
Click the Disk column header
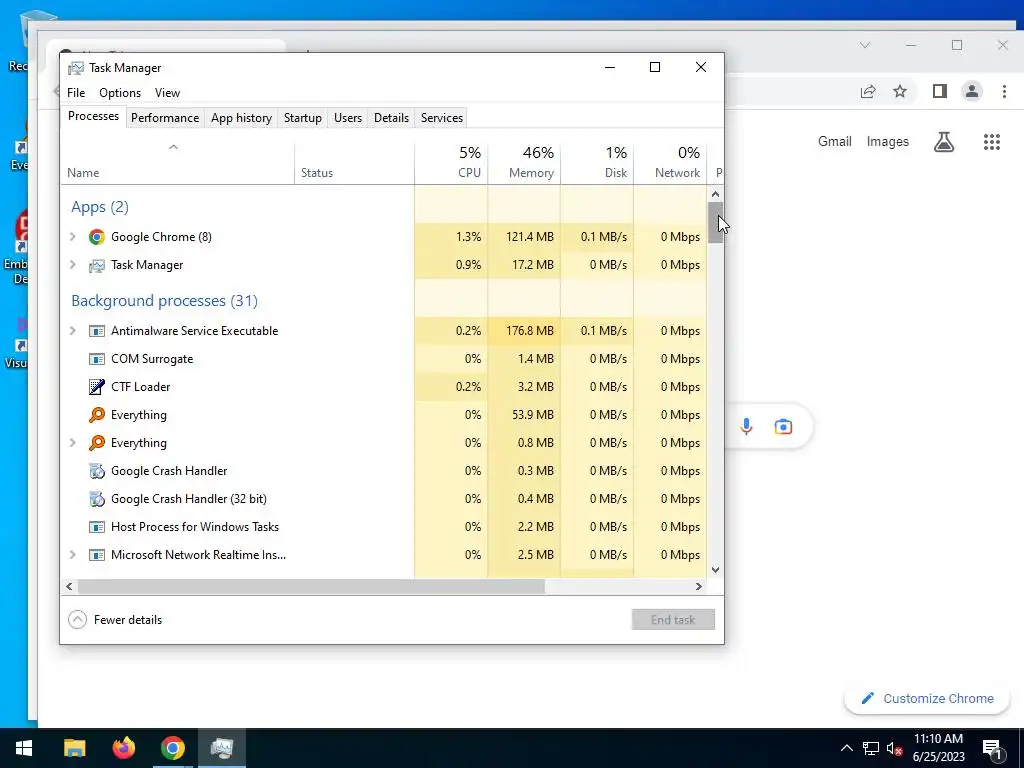597,162
